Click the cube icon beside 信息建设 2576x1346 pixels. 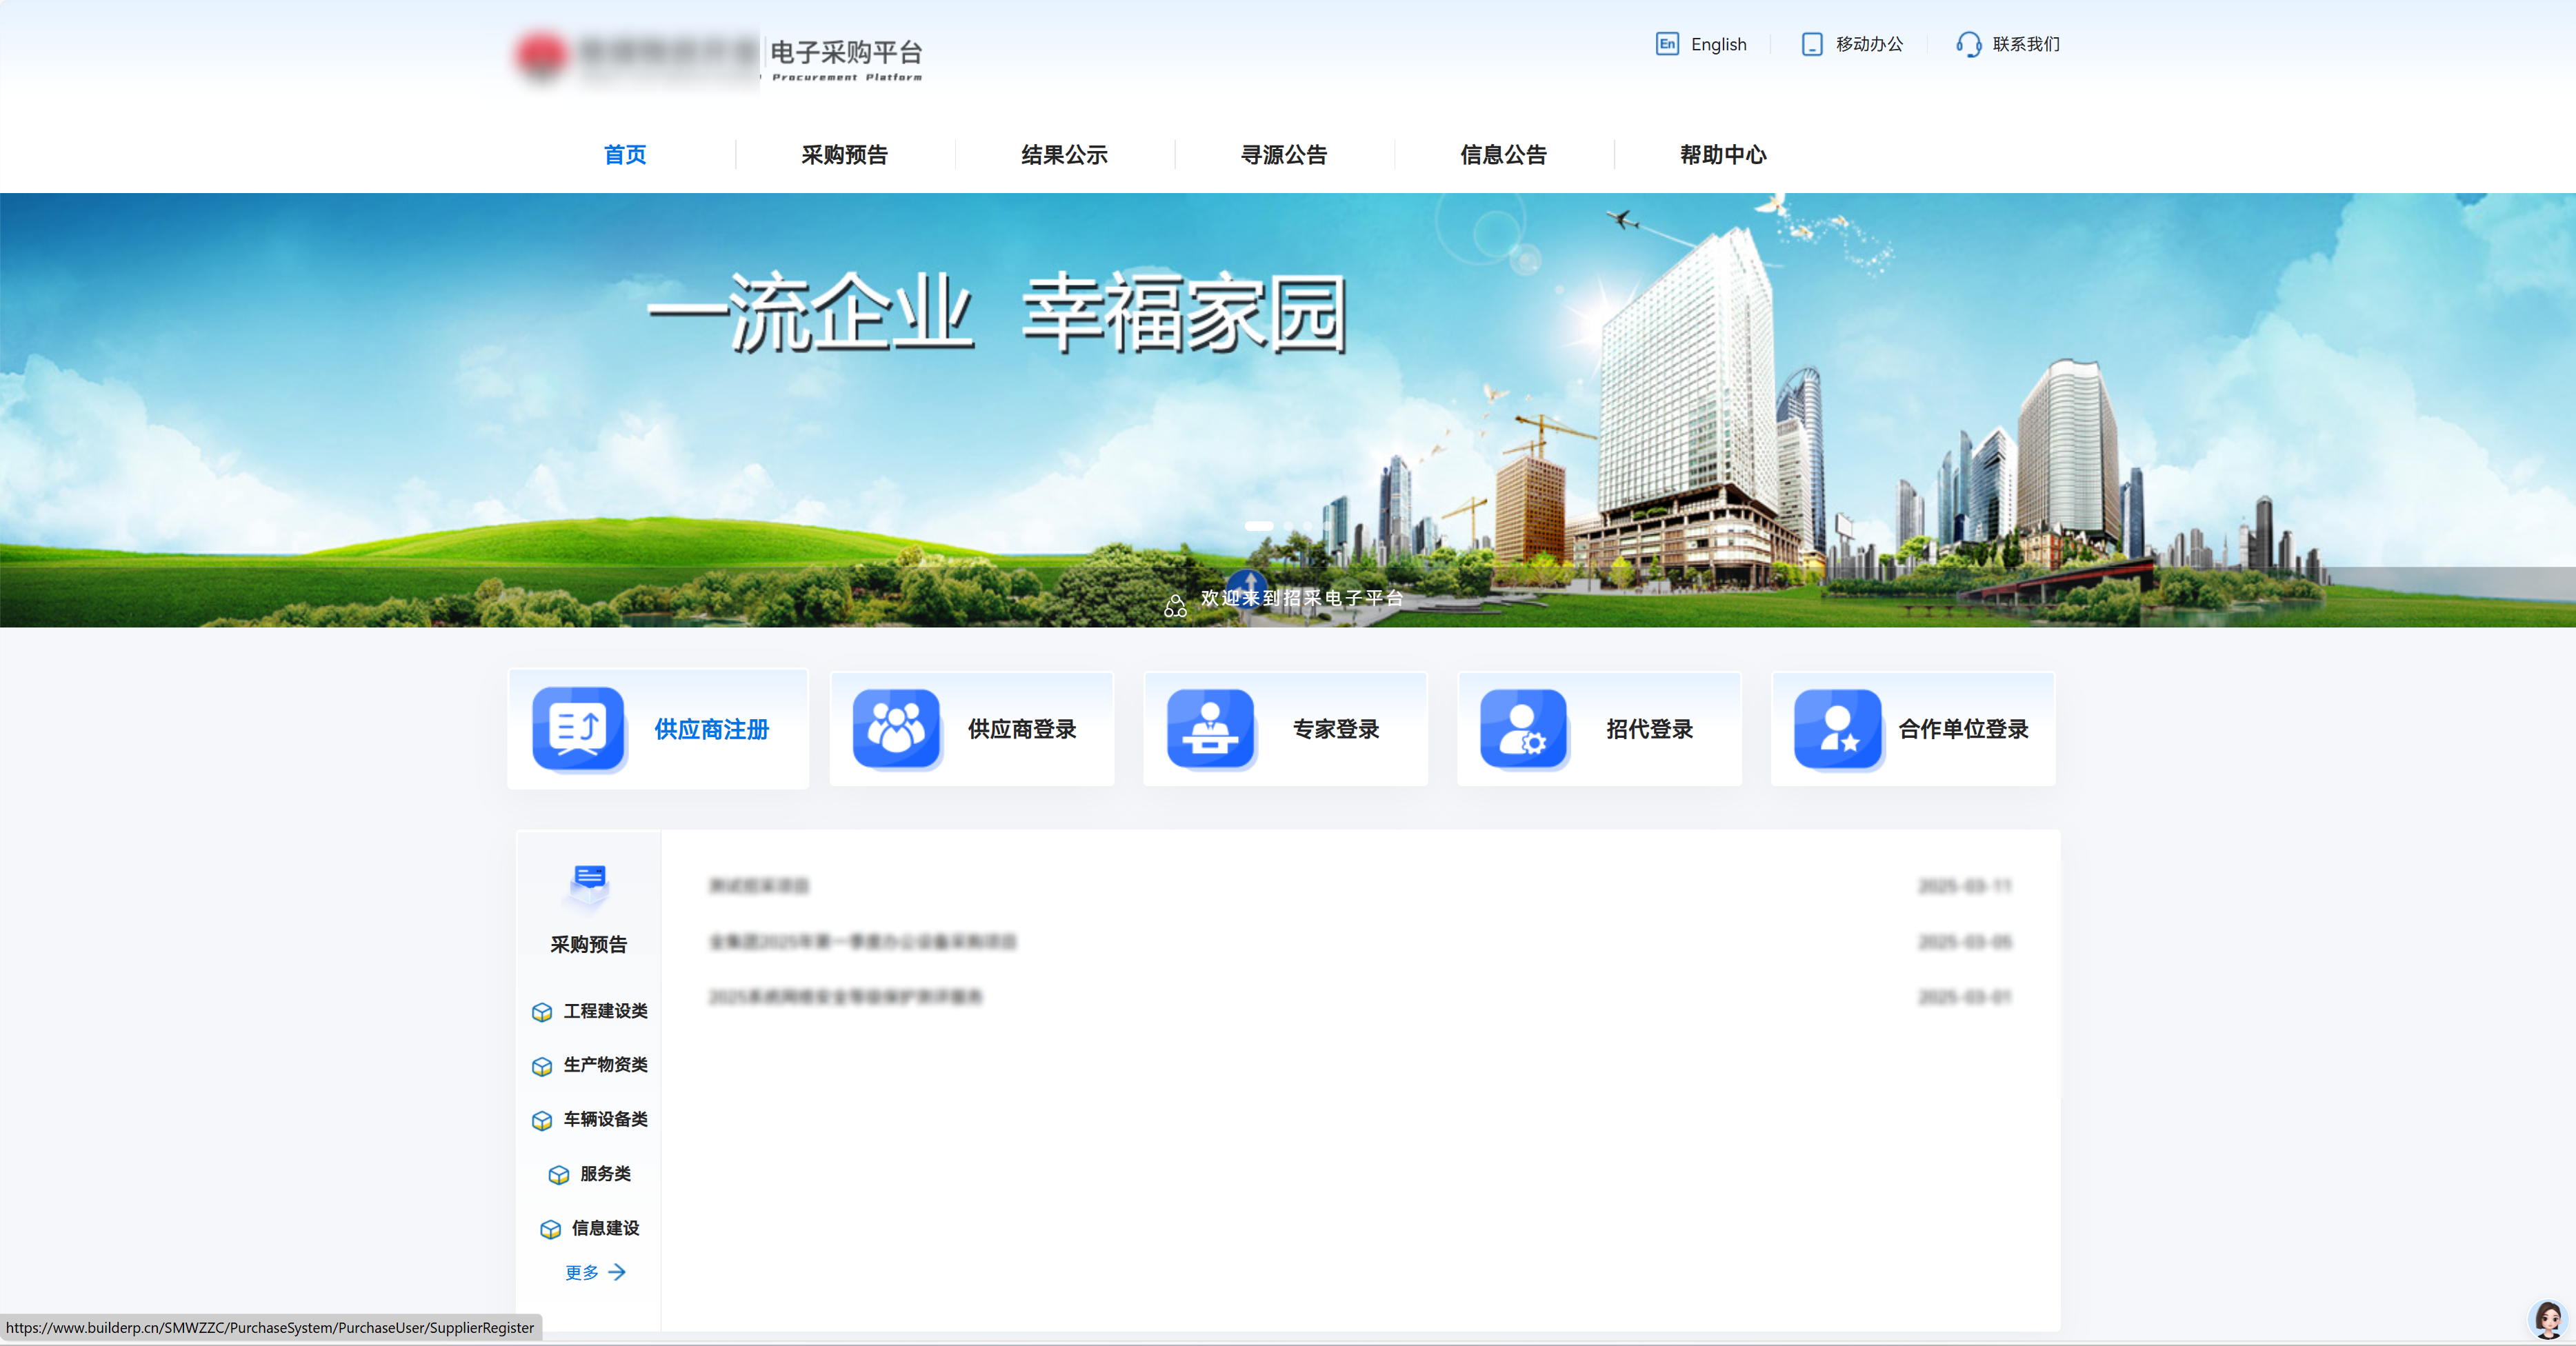[x=550, y=1229]
